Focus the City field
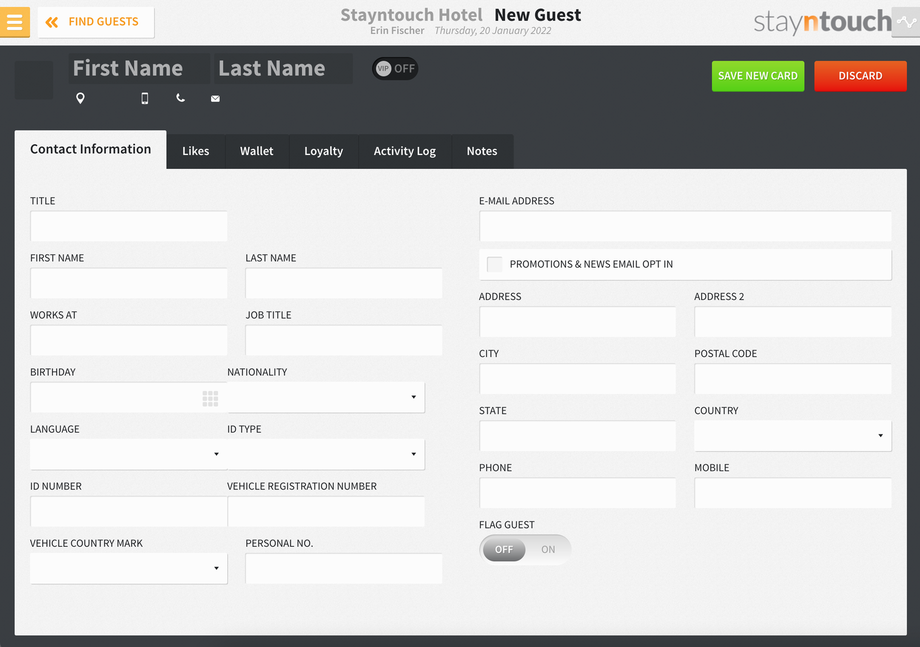The height and width of the screenshot is (647, 920). (577, 378)
